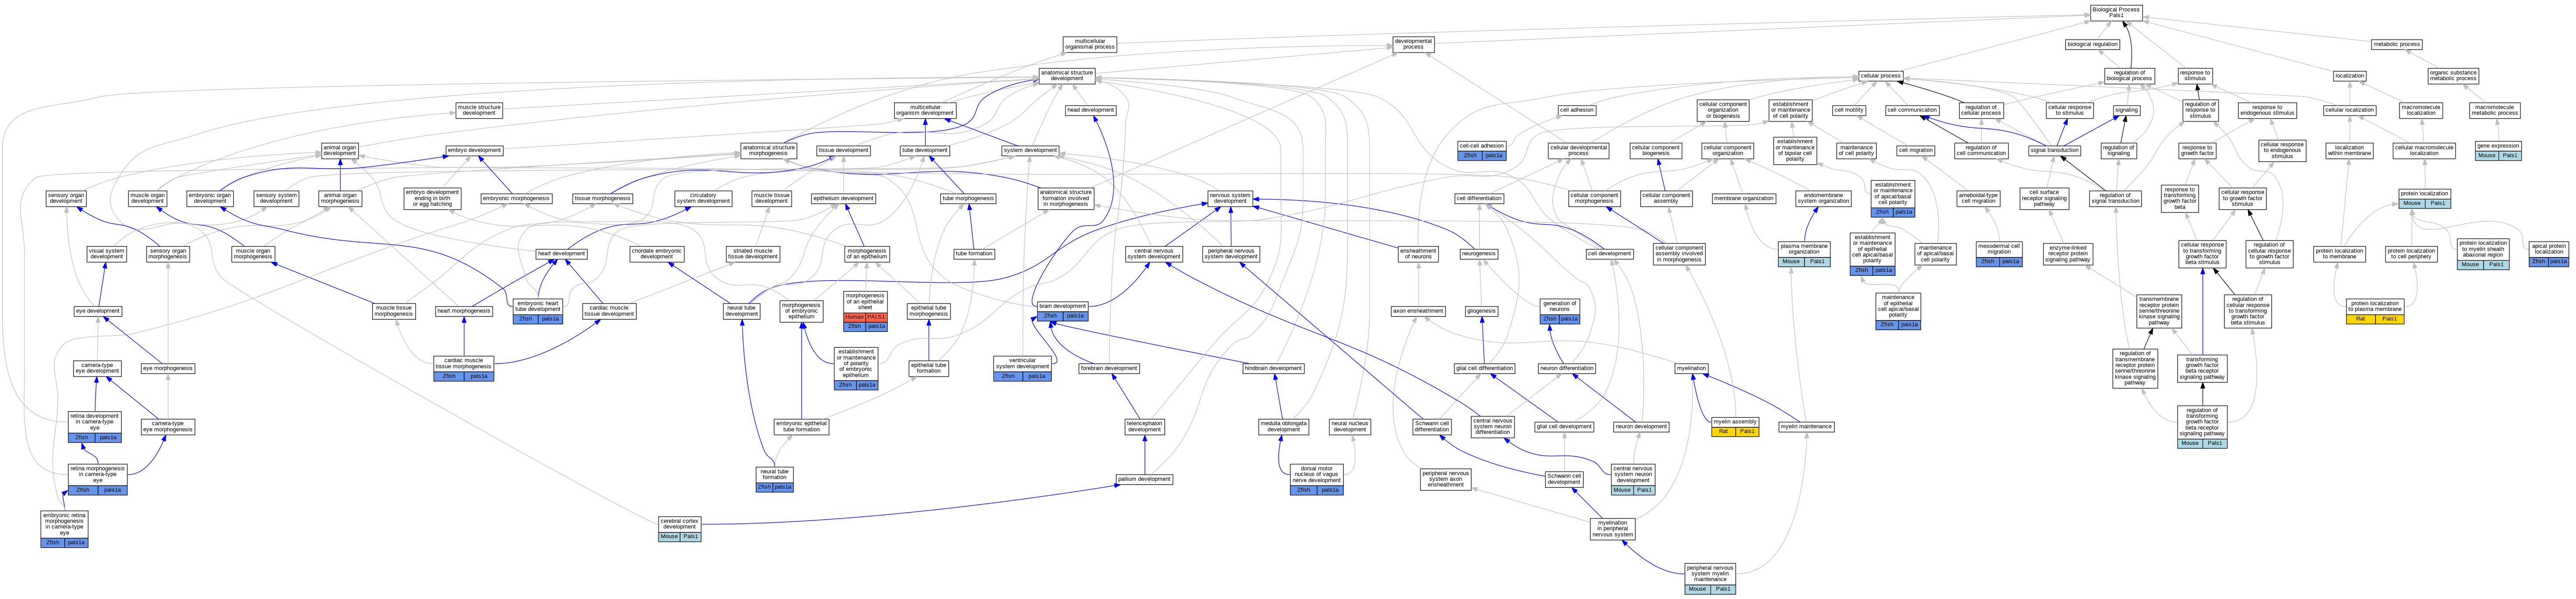
Task: Select the 'multicellular organismal process' node
Action: 1089,44
